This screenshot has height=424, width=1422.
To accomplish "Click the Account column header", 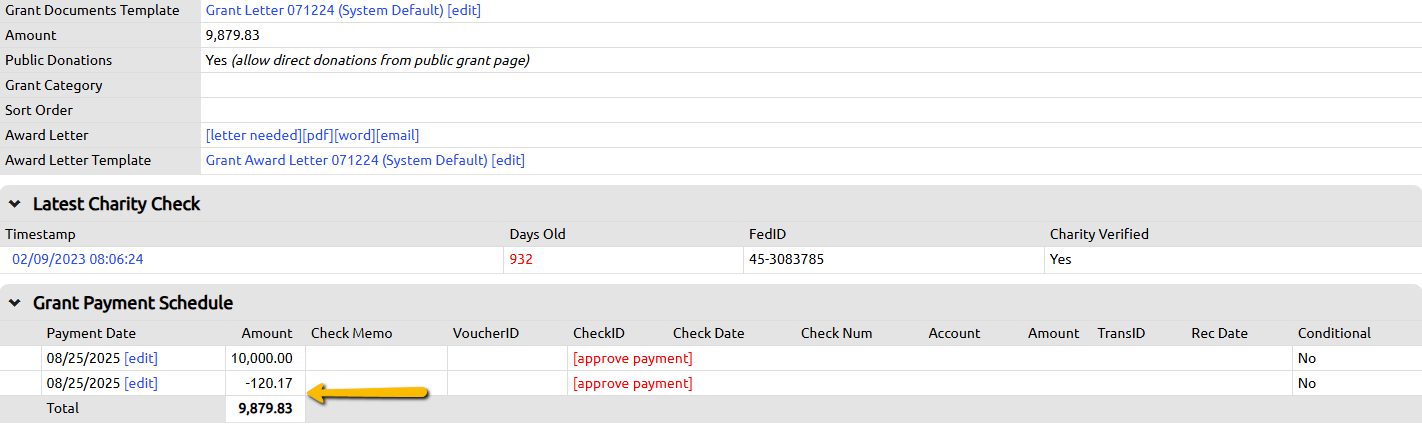I will 954,333.
